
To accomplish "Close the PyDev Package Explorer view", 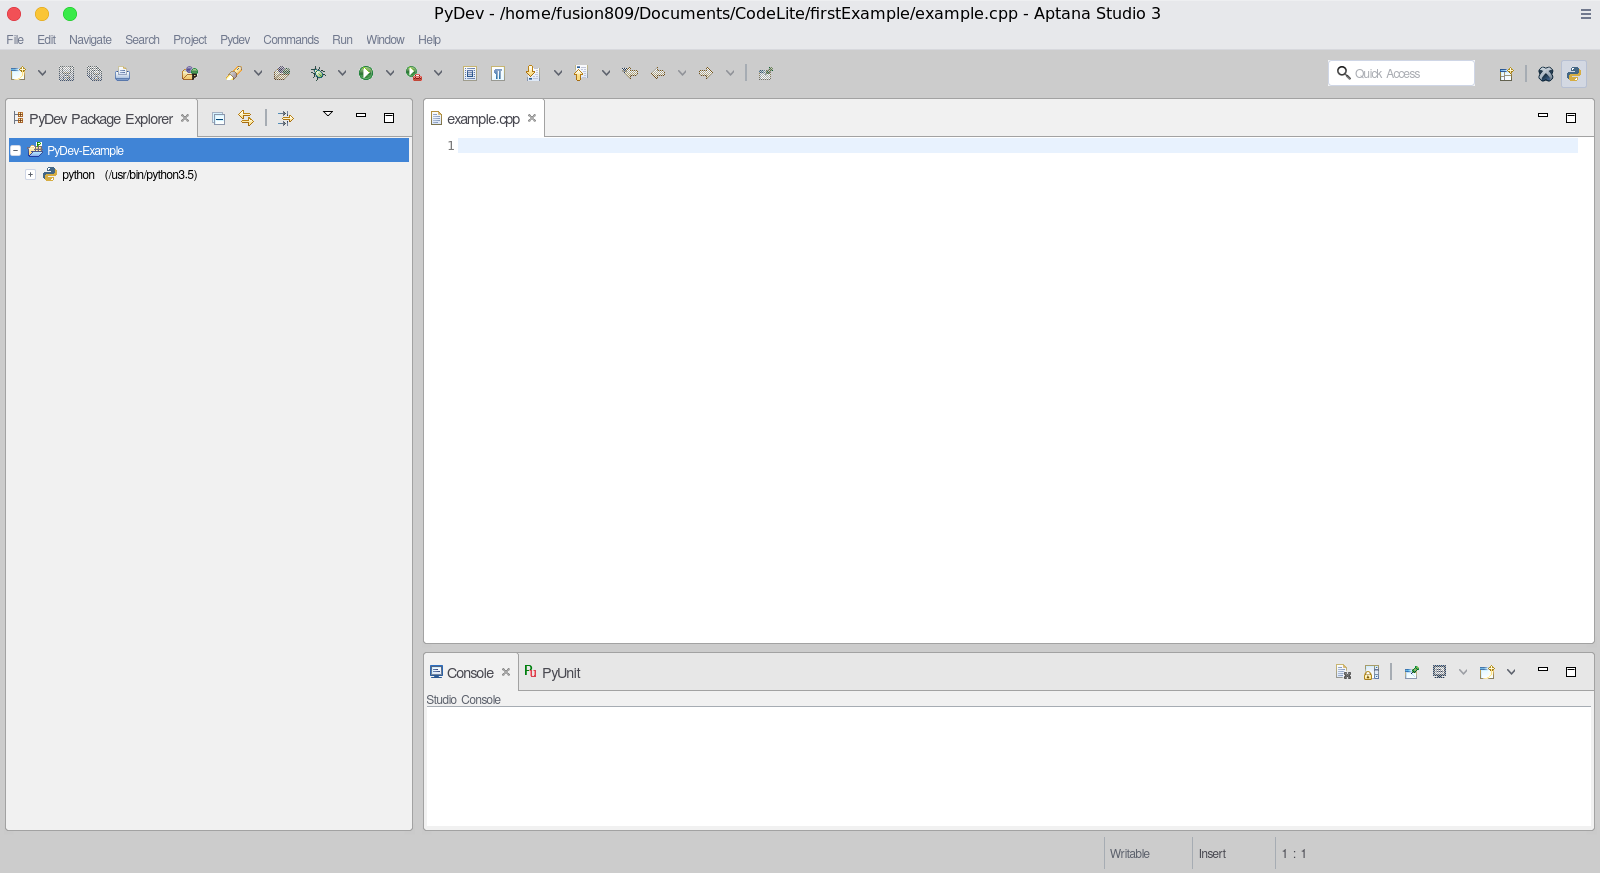I will 185,118.
